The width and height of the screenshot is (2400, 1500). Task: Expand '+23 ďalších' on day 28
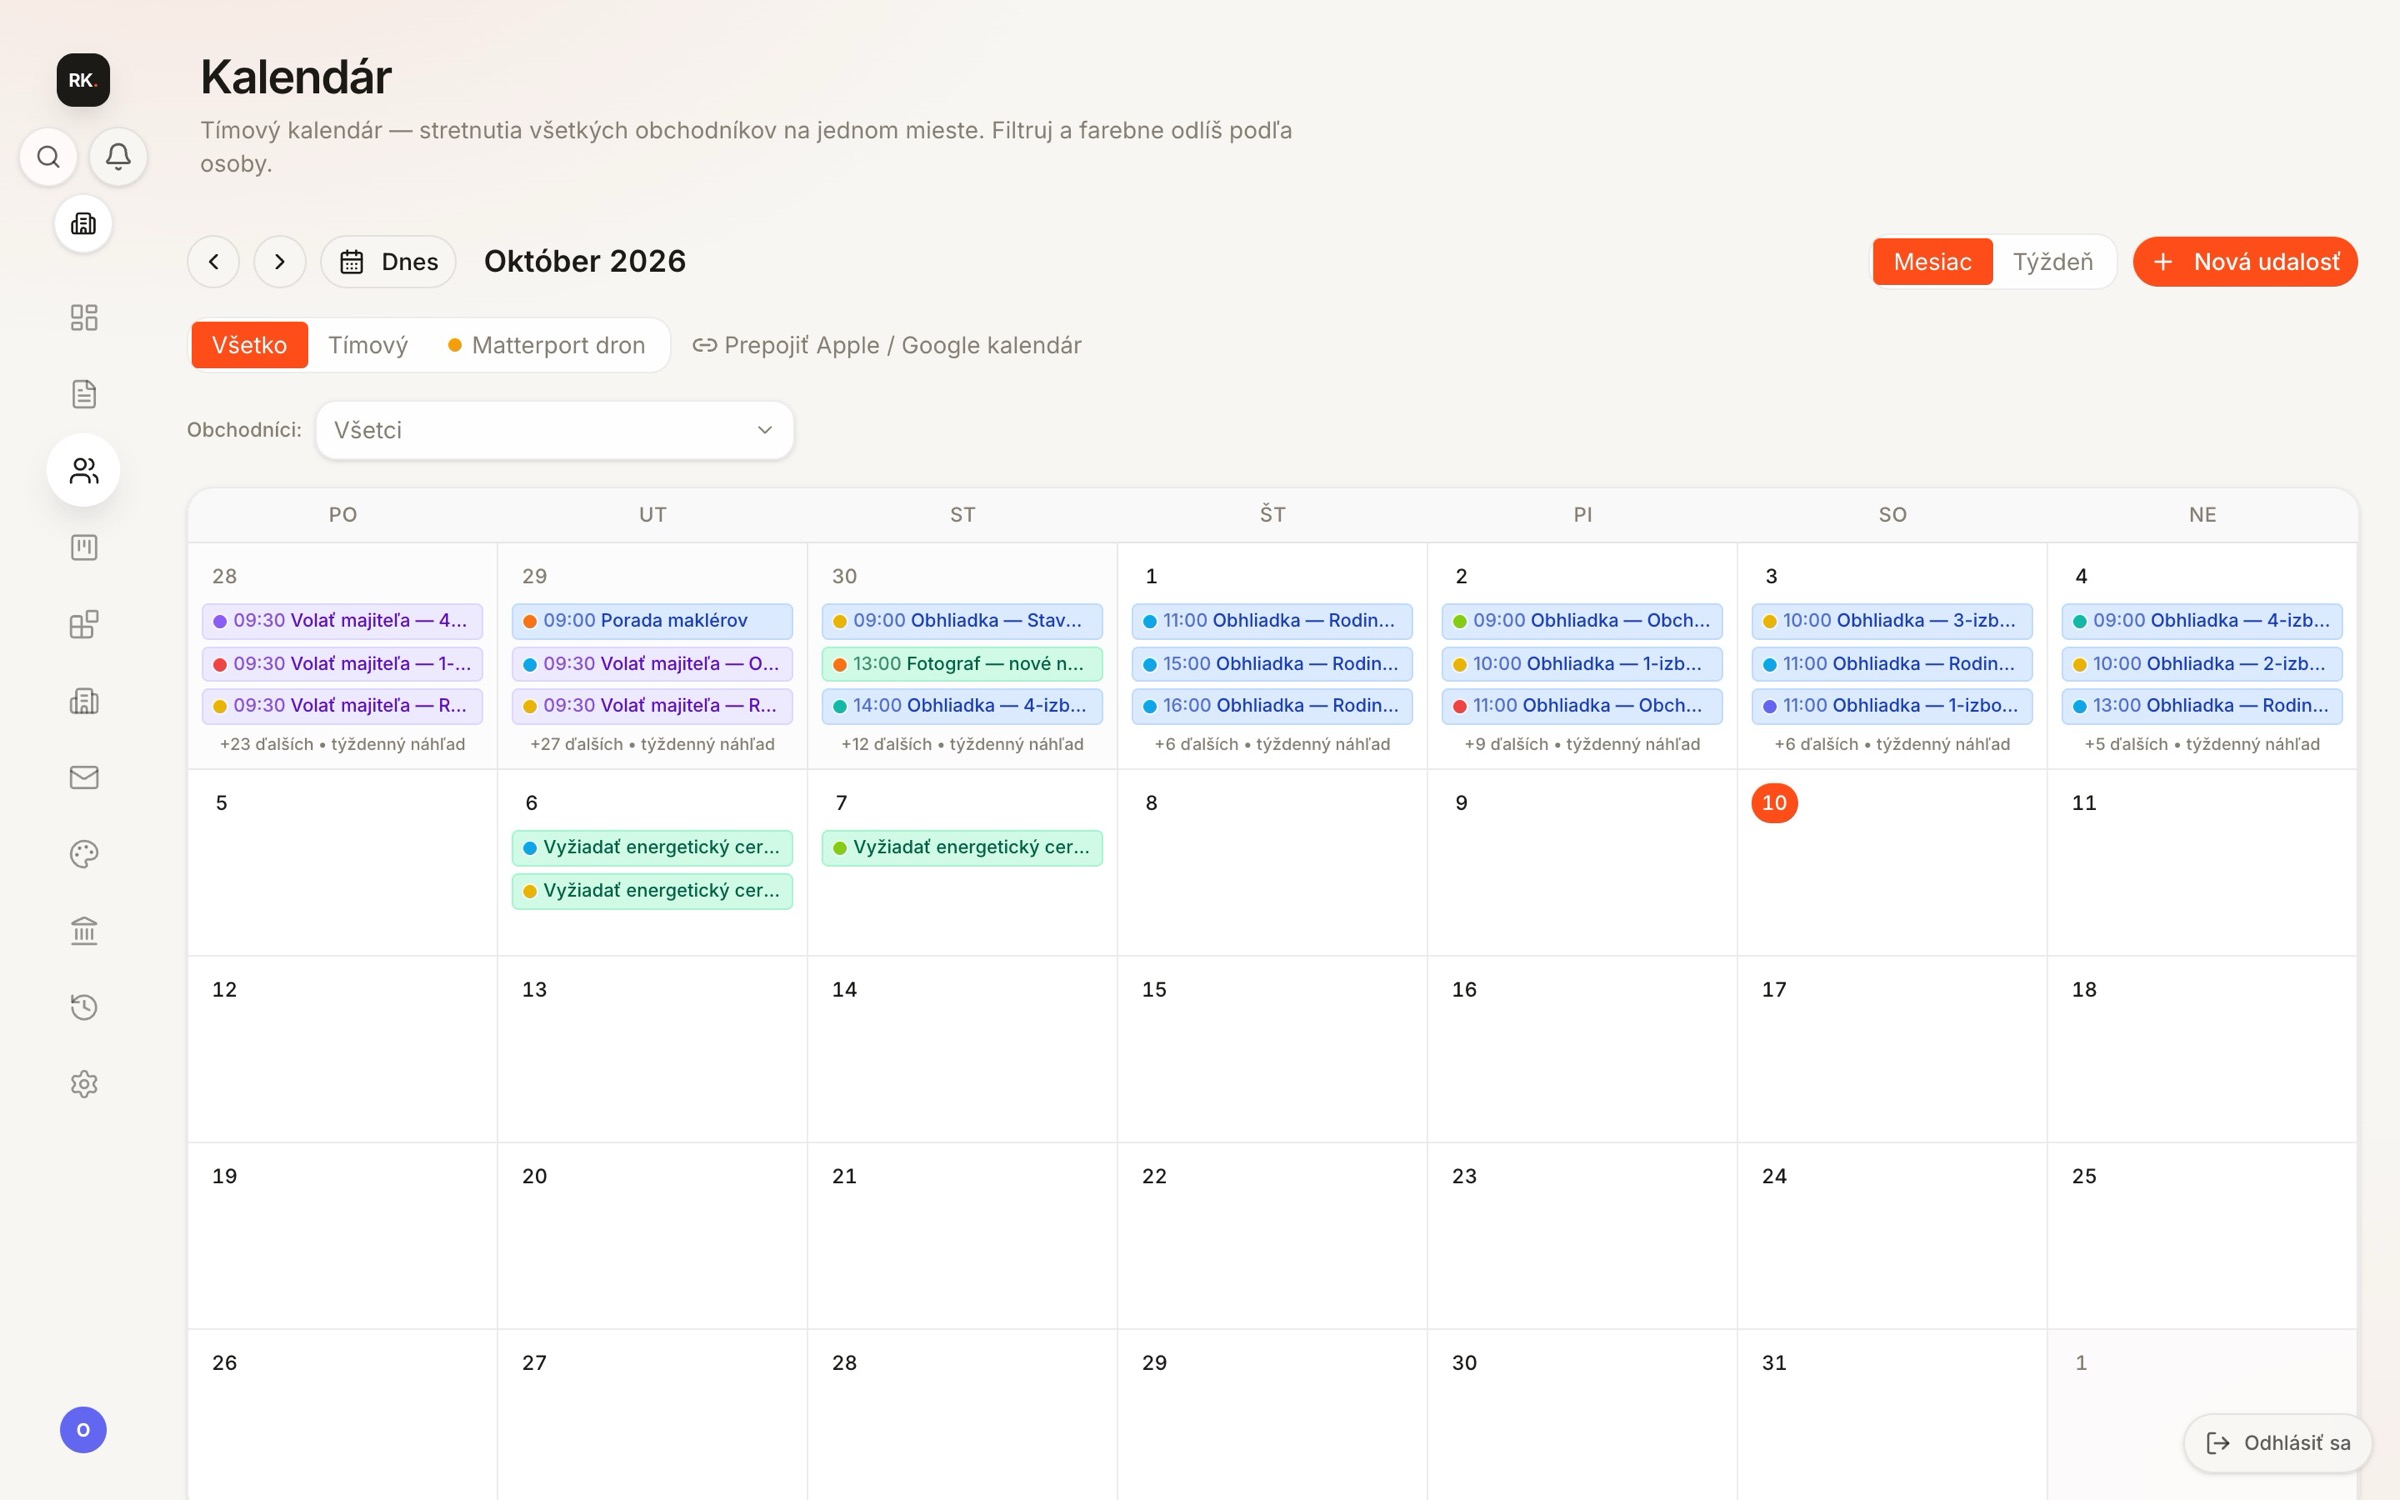pos(342,744)
